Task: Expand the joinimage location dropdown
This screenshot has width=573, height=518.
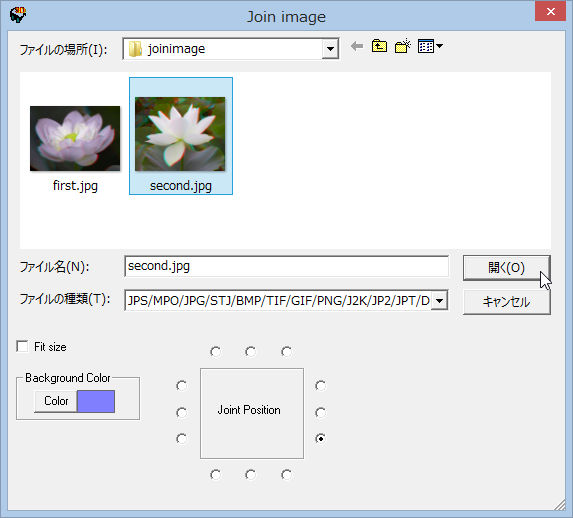Action: point(330,49)
